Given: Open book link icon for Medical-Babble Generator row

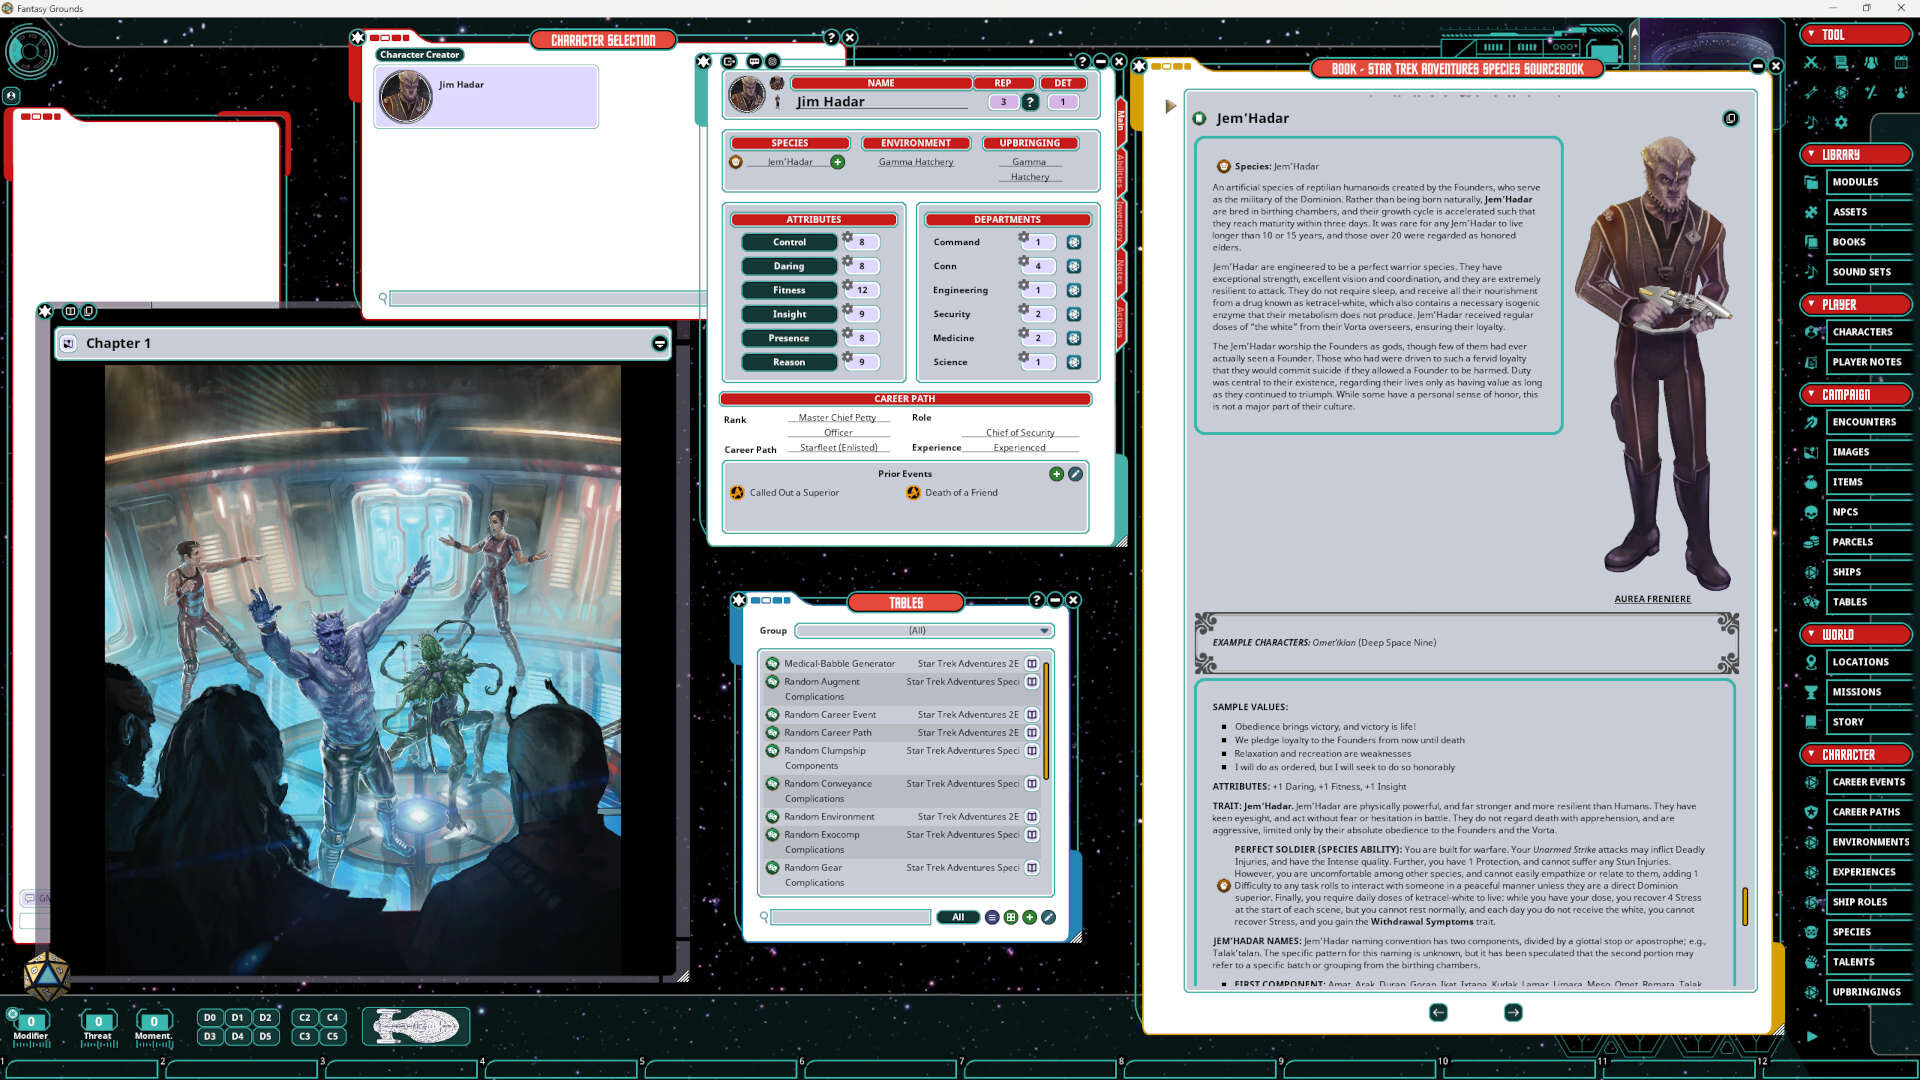Looking at the screenshot, I should point(1032,664).
